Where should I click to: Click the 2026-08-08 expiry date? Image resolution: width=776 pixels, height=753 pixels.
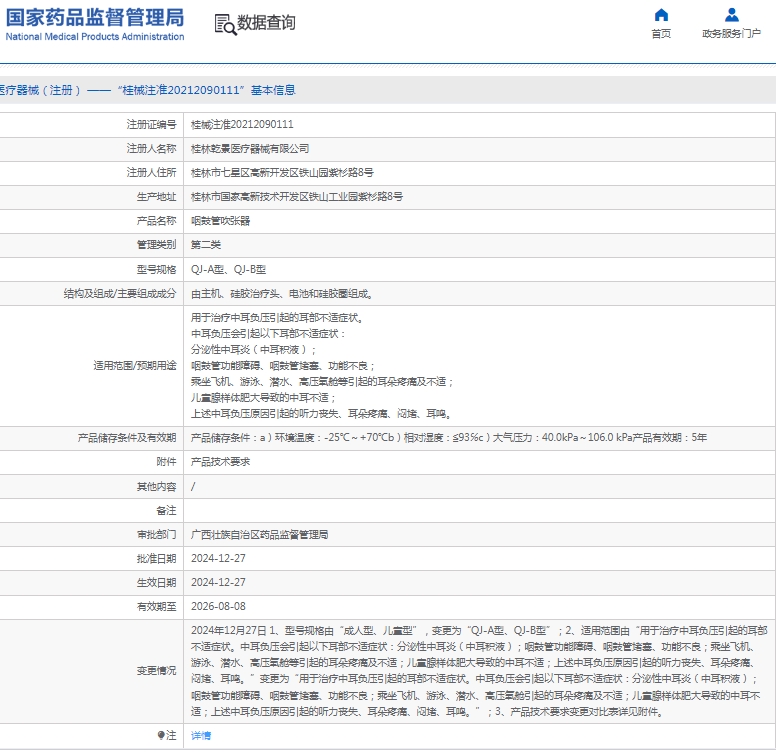tap(218, 607)
